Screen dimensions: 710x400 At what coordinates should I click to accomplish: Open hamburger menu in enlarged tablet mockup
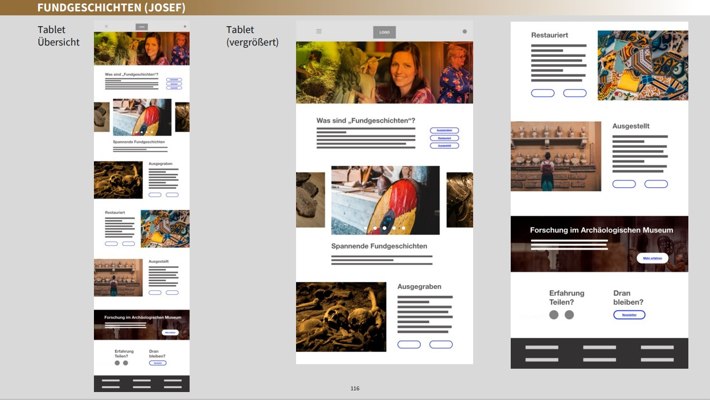click(x=319, y=32)
